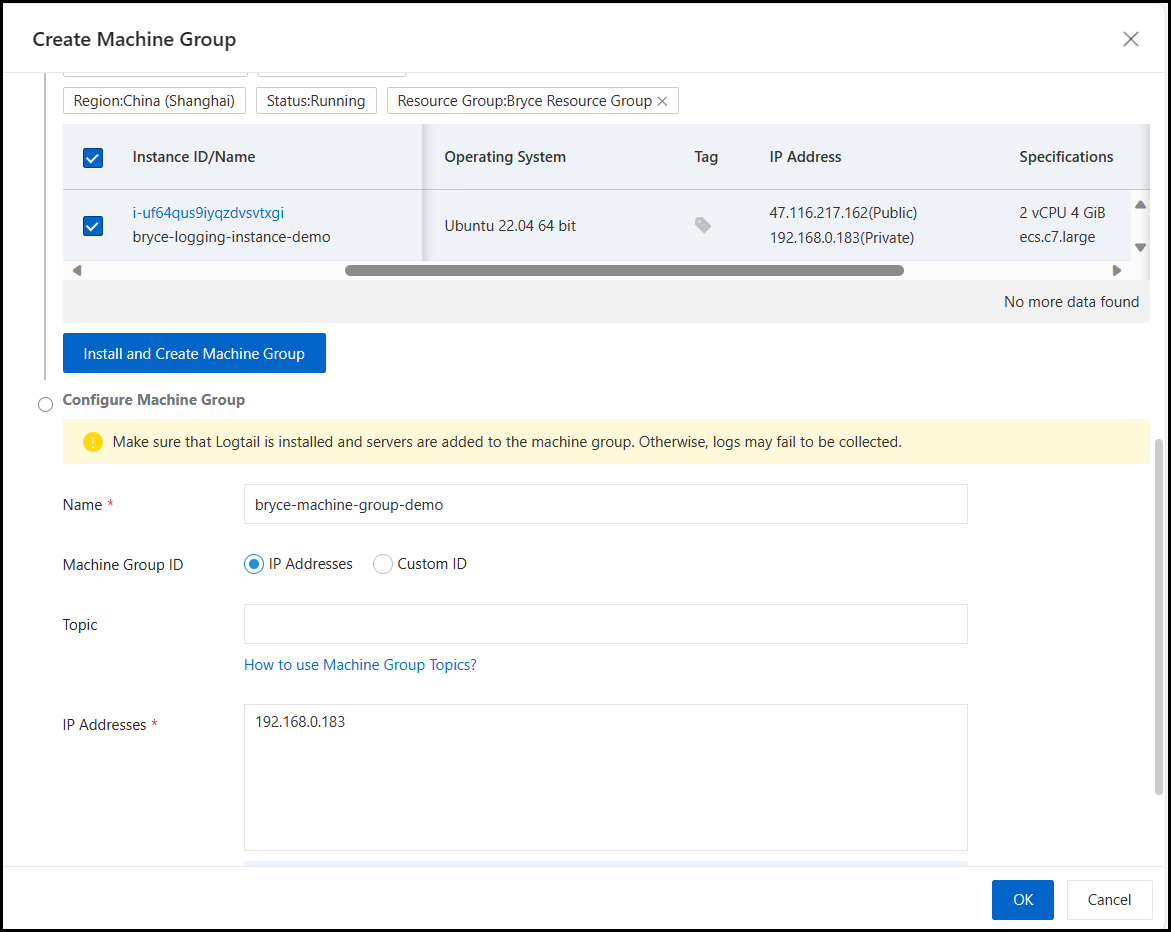The width and height of the screenshot is (1171, 932).
Task: Close the Create Machine Group dialog
Action: pyautogui.click(x=1130, y=39)
